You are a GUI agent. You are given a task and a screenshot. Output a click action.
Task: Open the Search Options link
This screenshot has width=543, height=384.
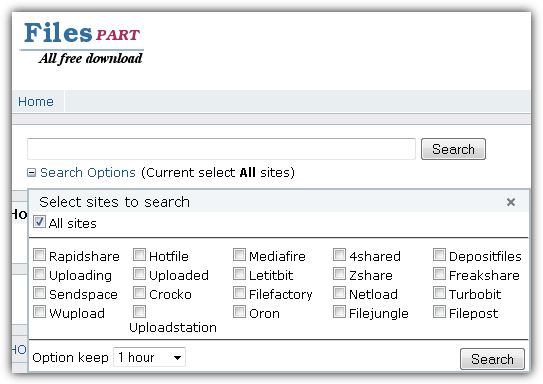tap(88, 172)
